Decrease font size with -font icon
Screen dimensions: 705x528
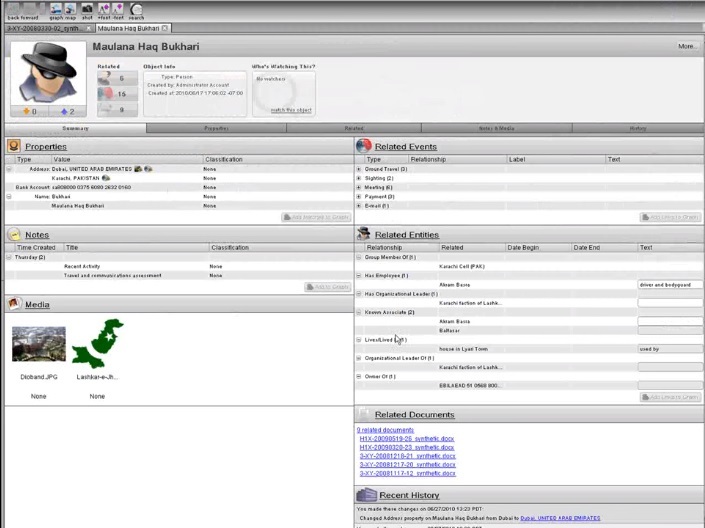pos(118,9)
